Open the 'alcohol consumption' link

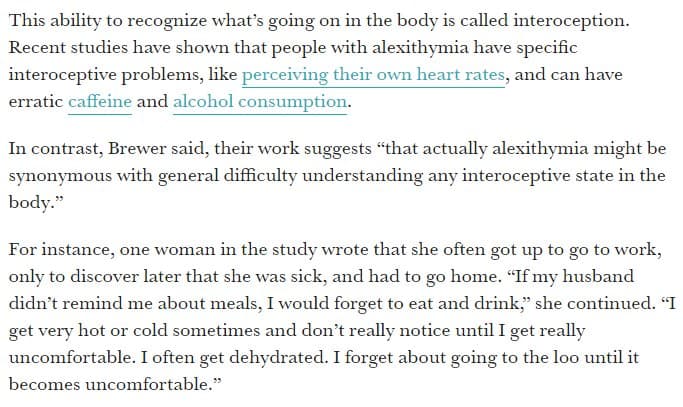tap(260, 101)
